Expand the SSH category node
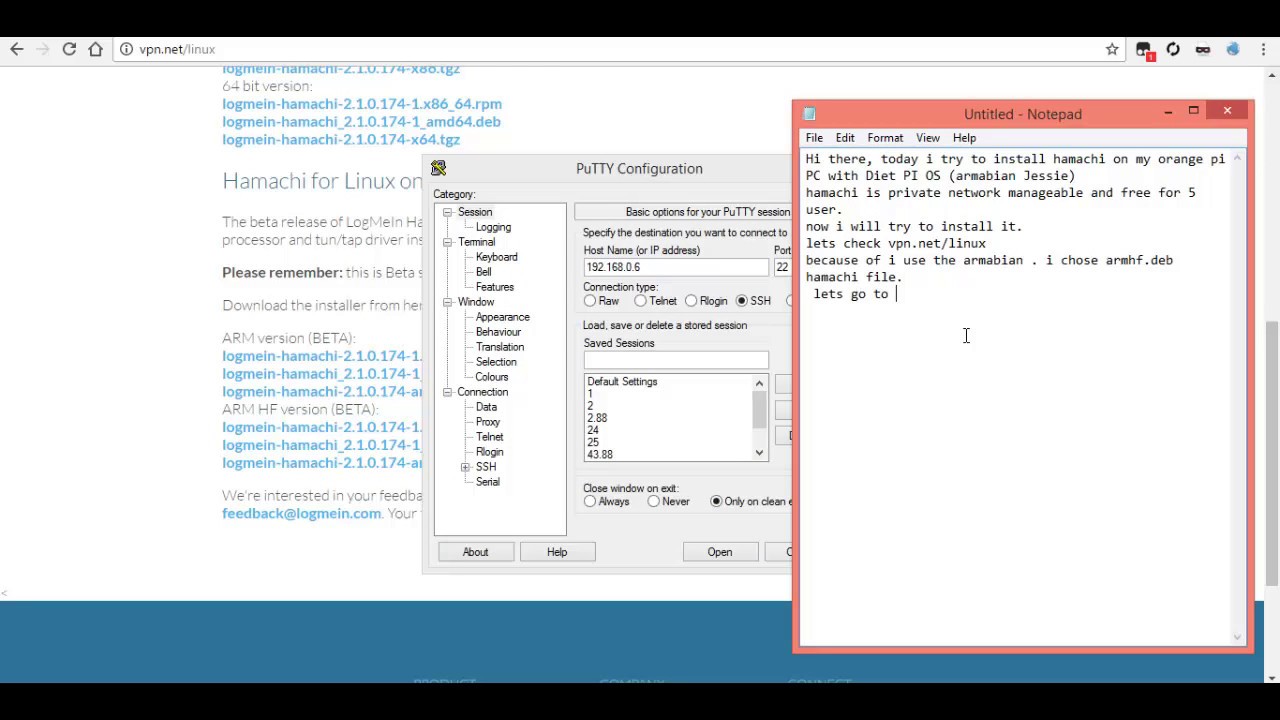The image size is (1280, 720). point(465,467)
